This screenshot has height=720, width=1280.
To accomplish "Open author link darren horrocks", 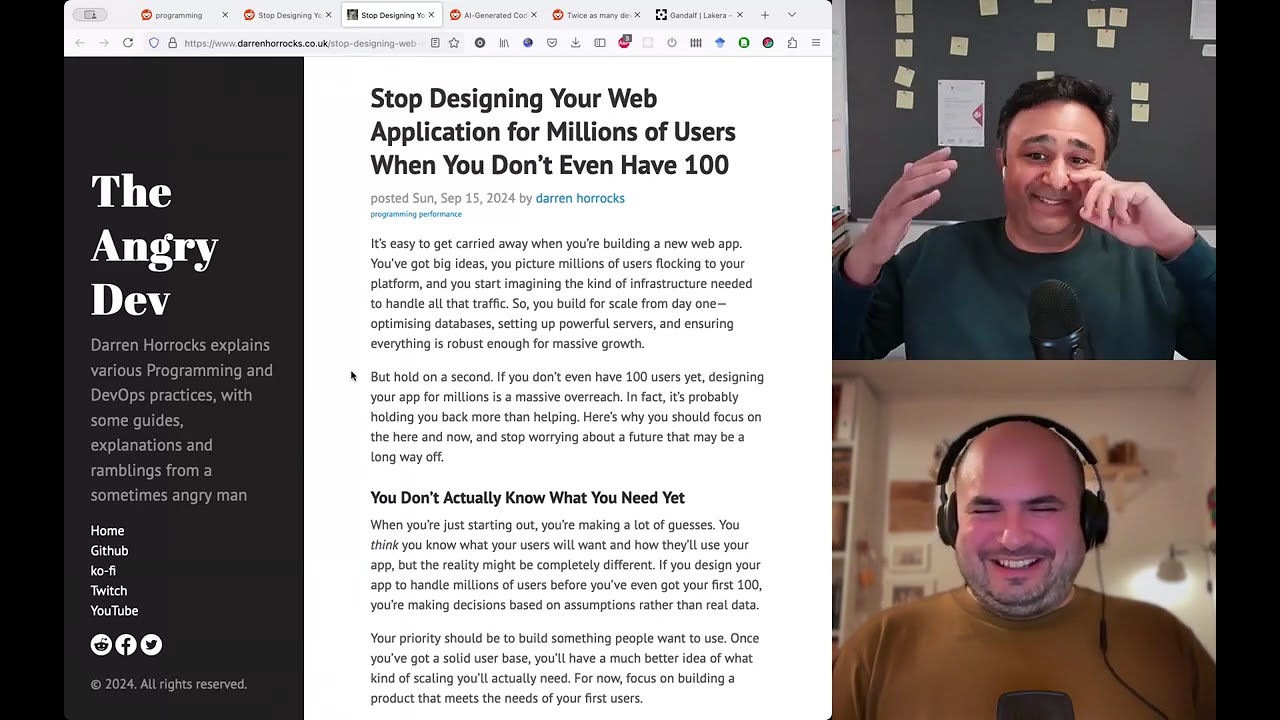I will click(580, 198).
